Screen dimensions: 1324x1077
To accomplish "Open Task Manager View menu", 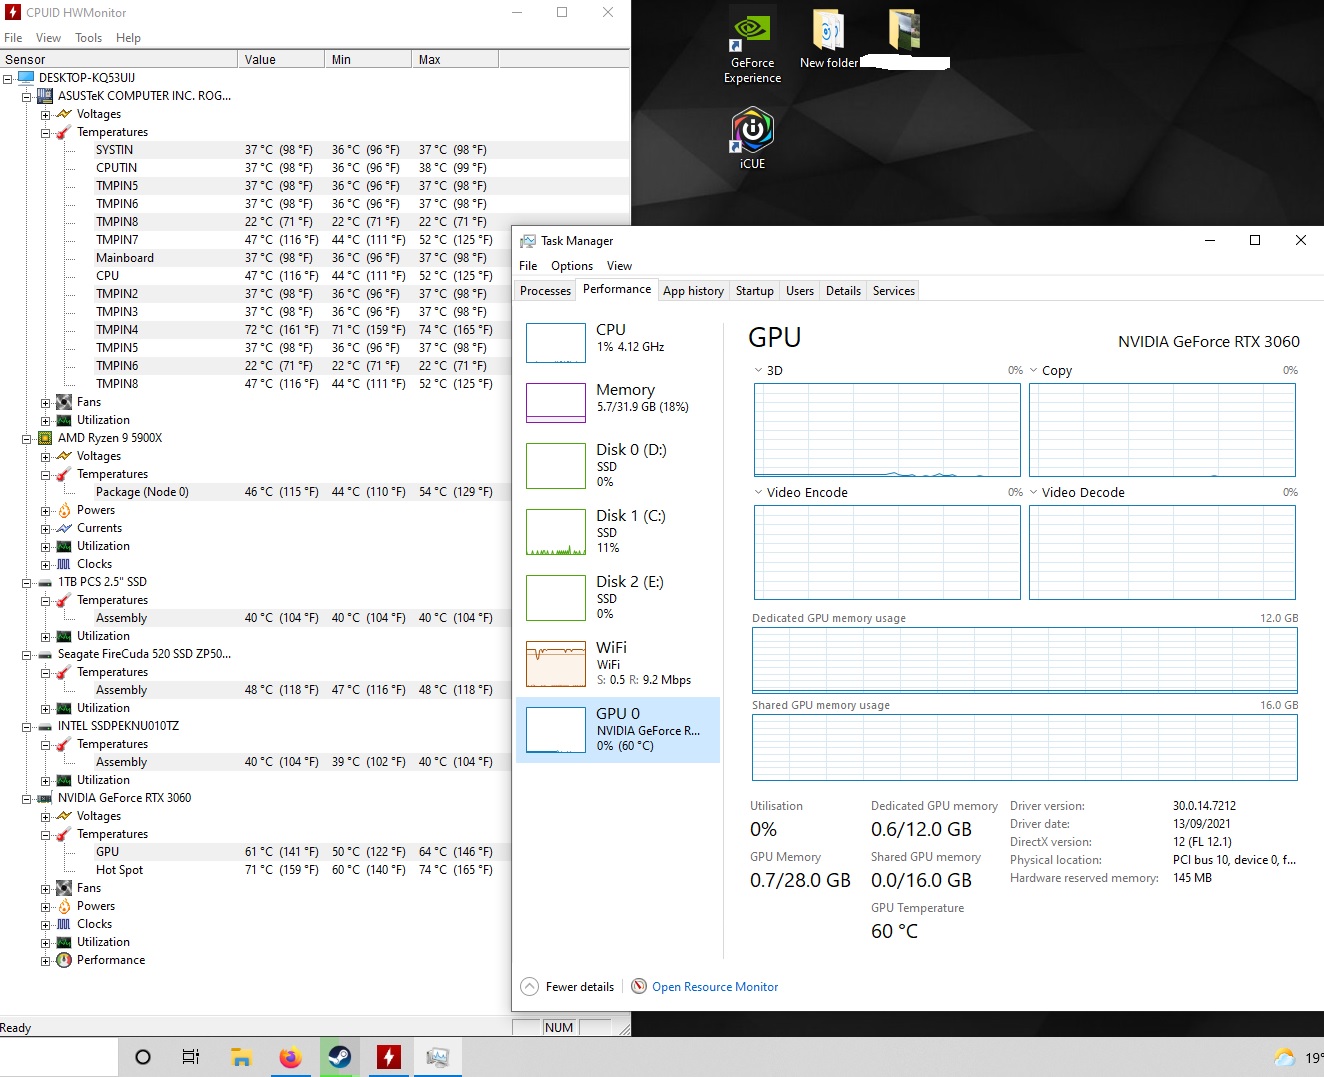I will tap(619, 266).
